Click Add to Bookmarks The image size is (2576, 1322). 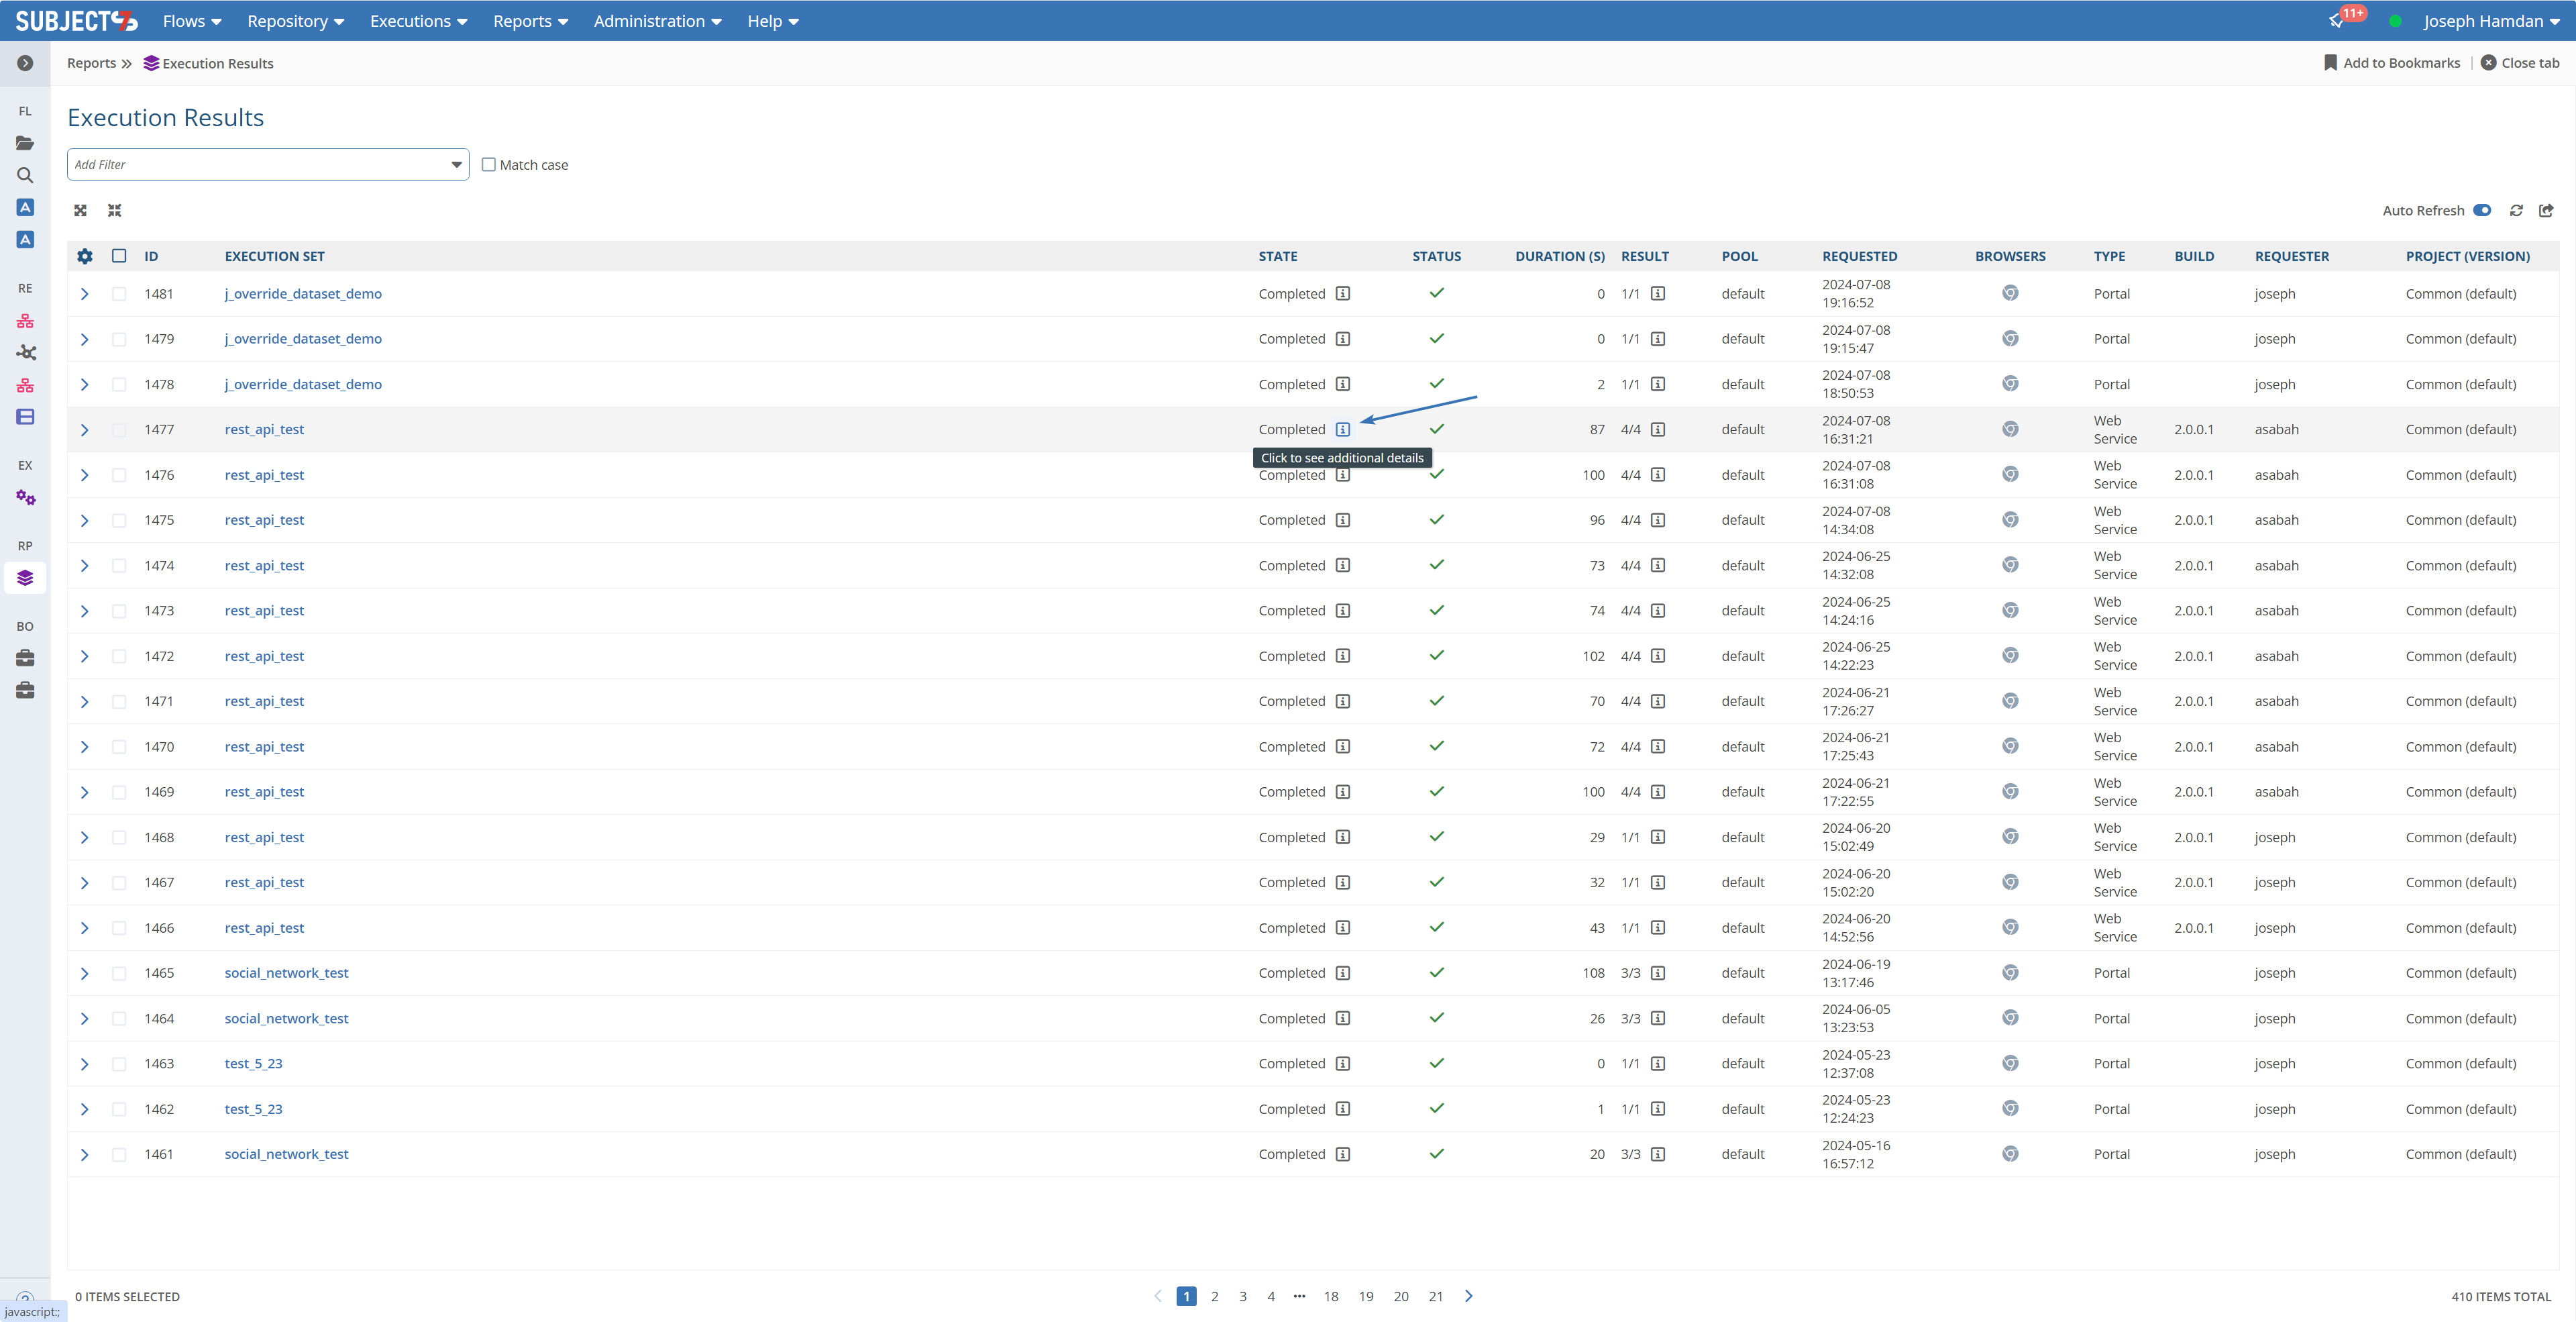tap(2392, 63)
